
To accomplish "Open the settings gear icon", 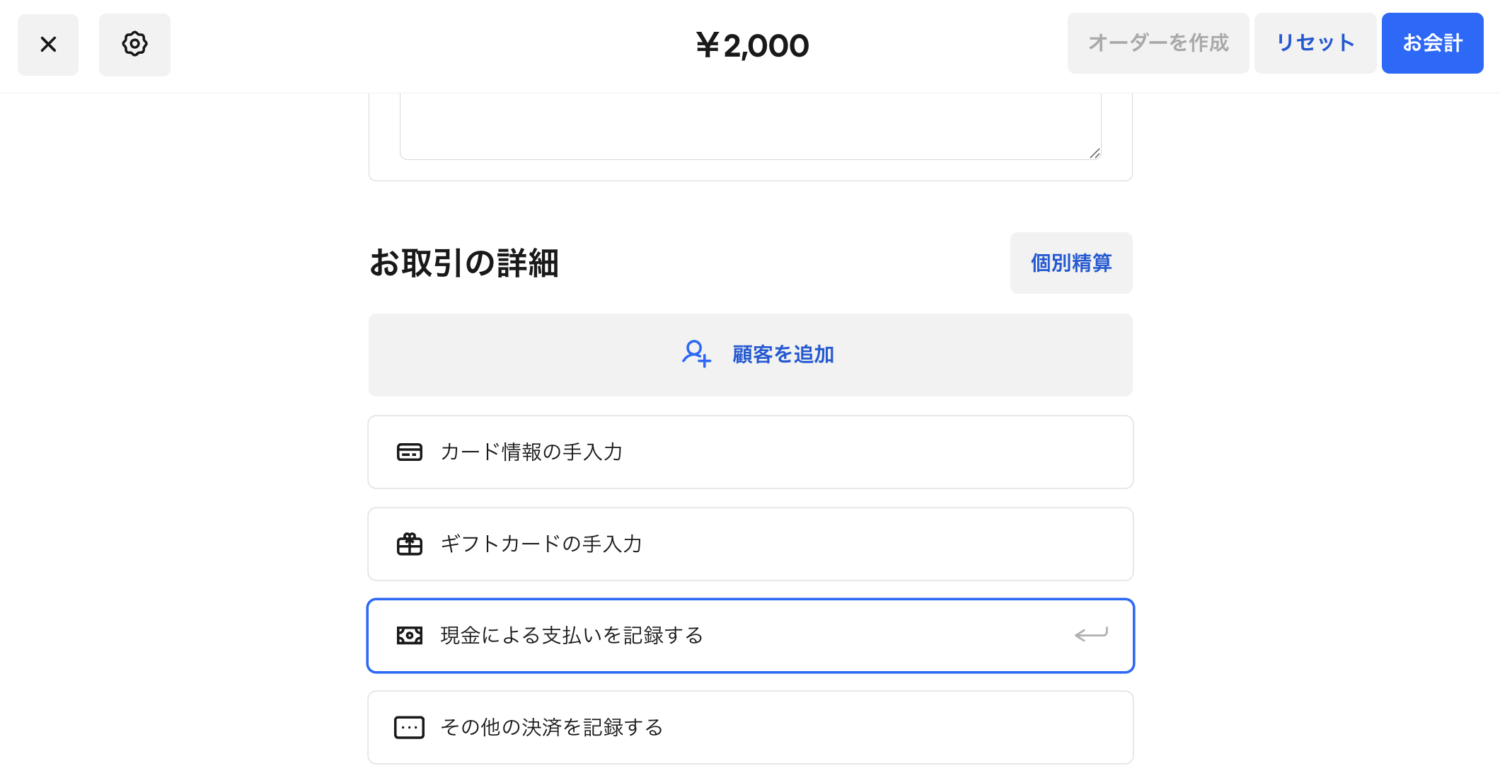I will [x=134, y=44].
